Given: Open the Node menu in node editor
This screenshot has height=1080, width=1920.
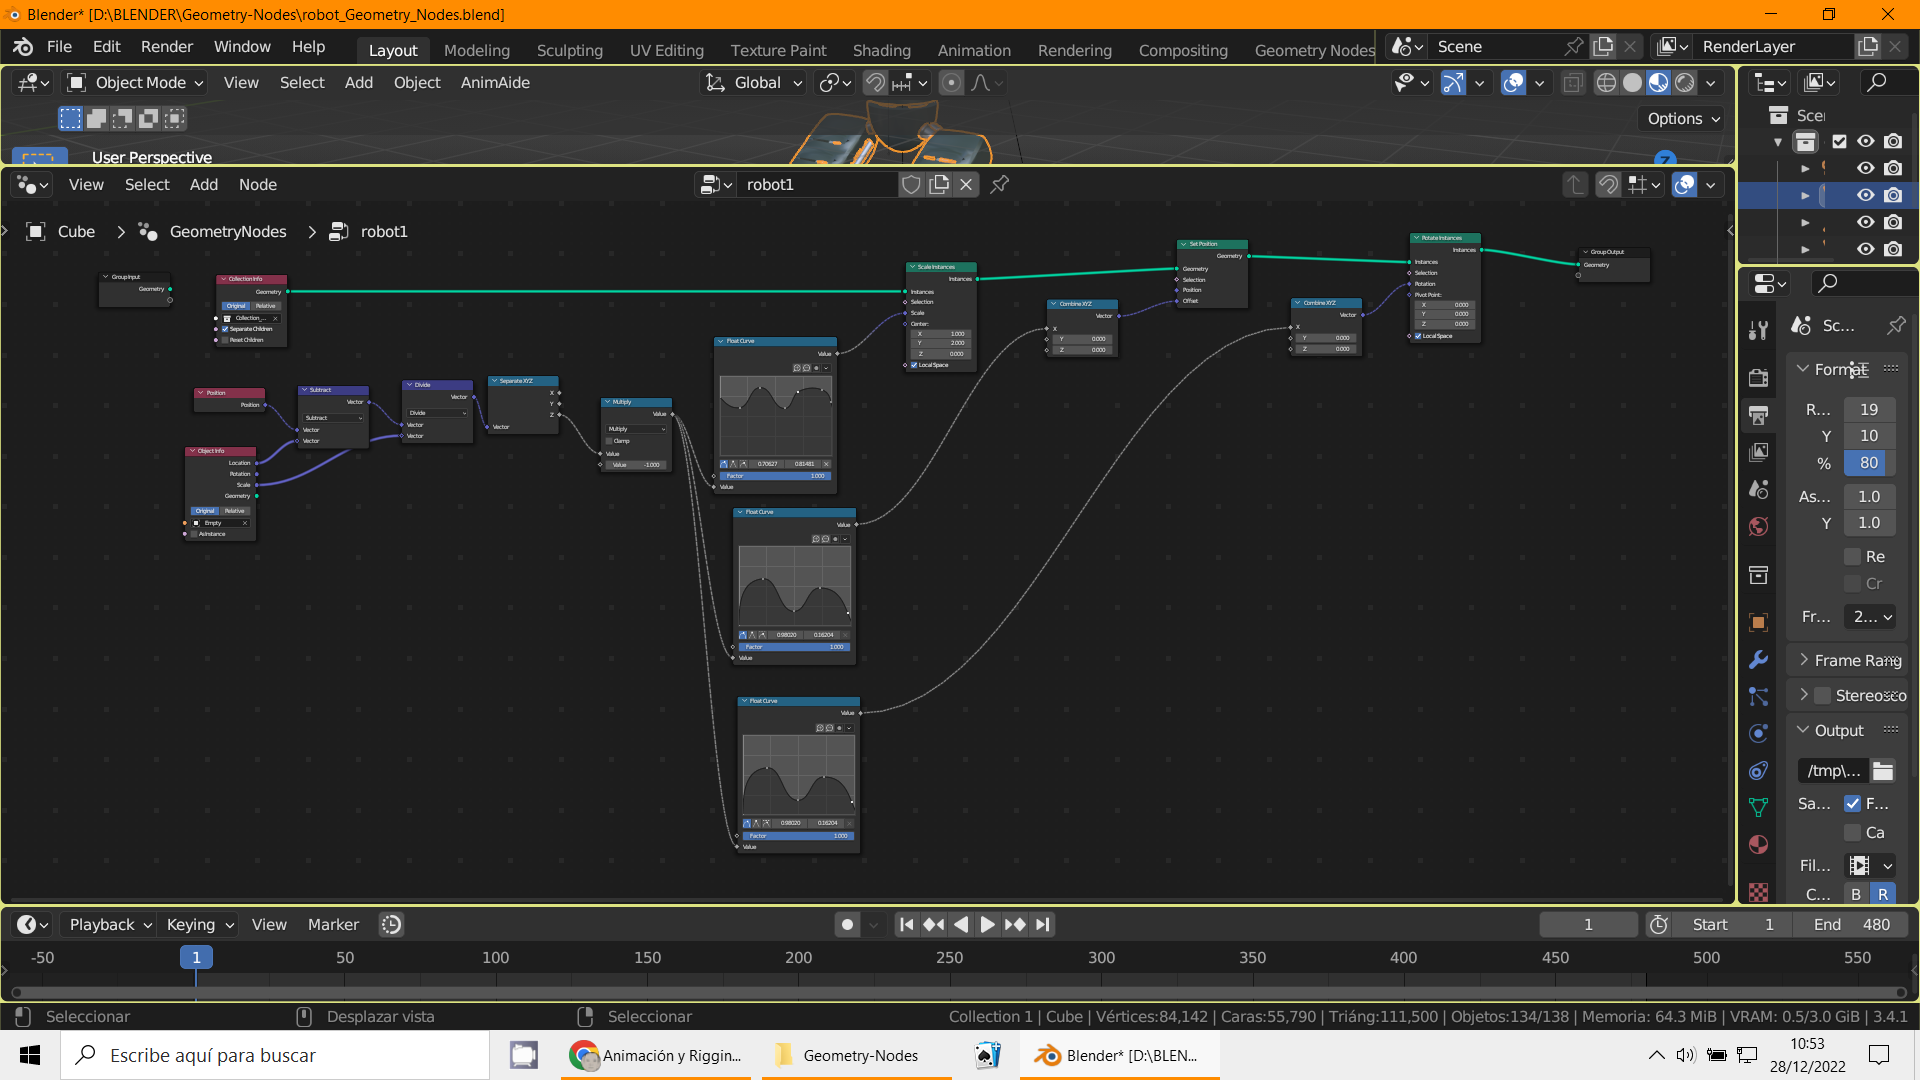Looking at the screenshot, I should click(x=257, y=185).
